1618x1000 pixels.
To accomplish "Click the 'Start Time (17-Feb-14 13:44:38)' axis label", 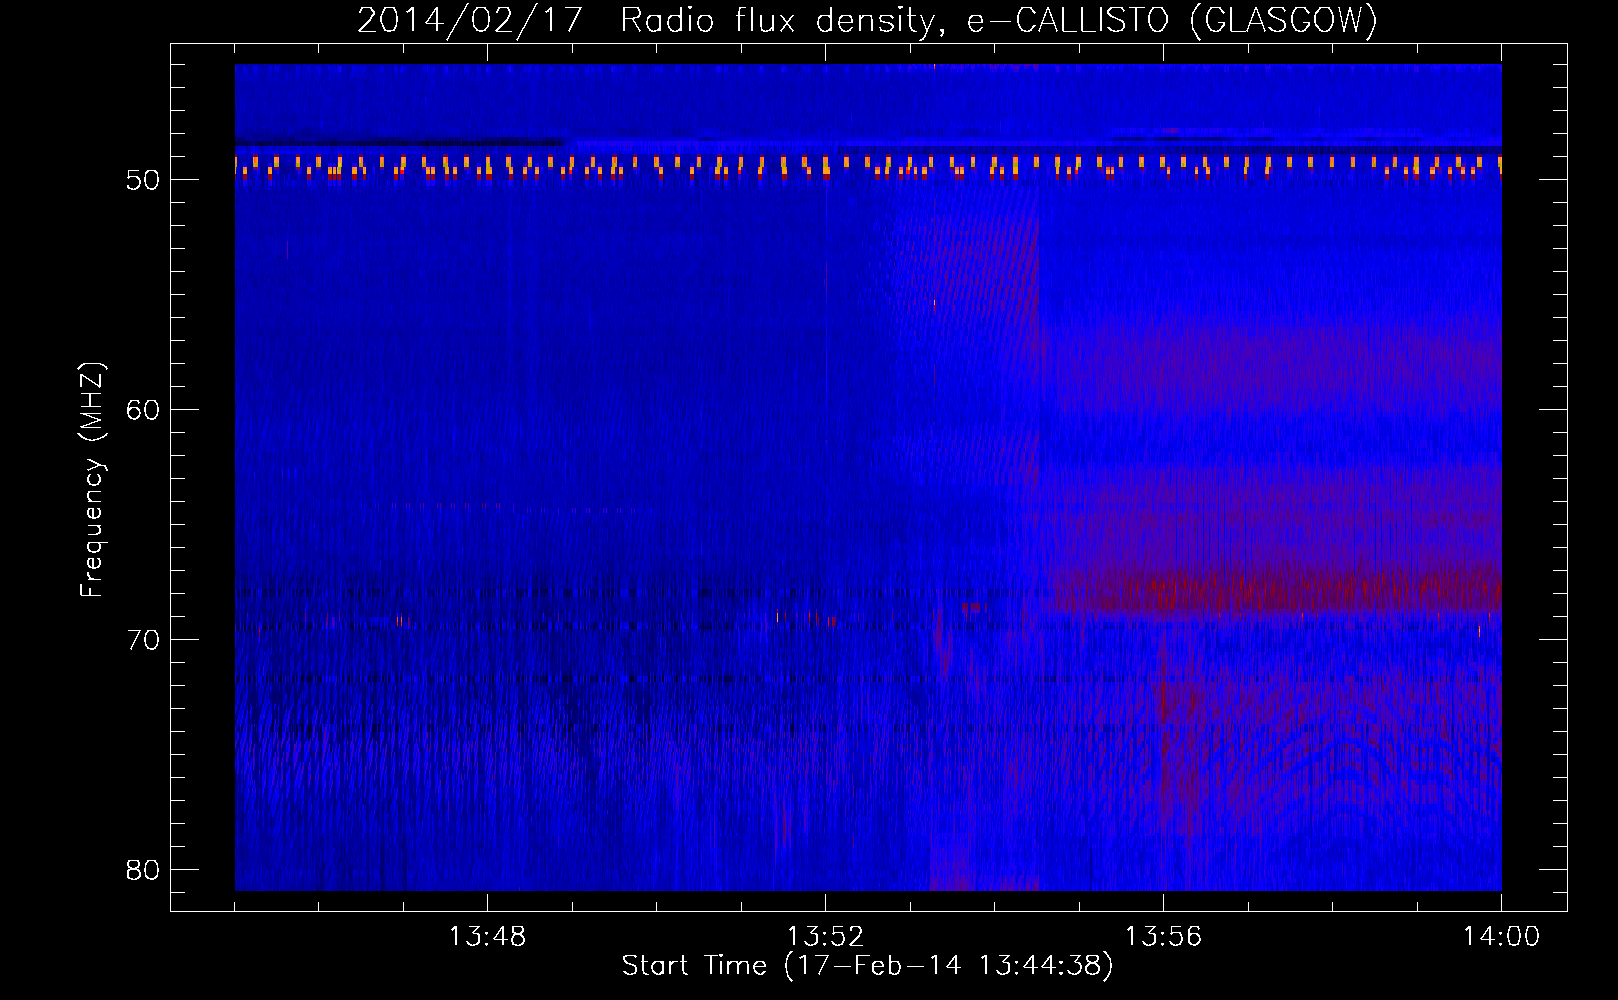I will click(x=867, y=966).
